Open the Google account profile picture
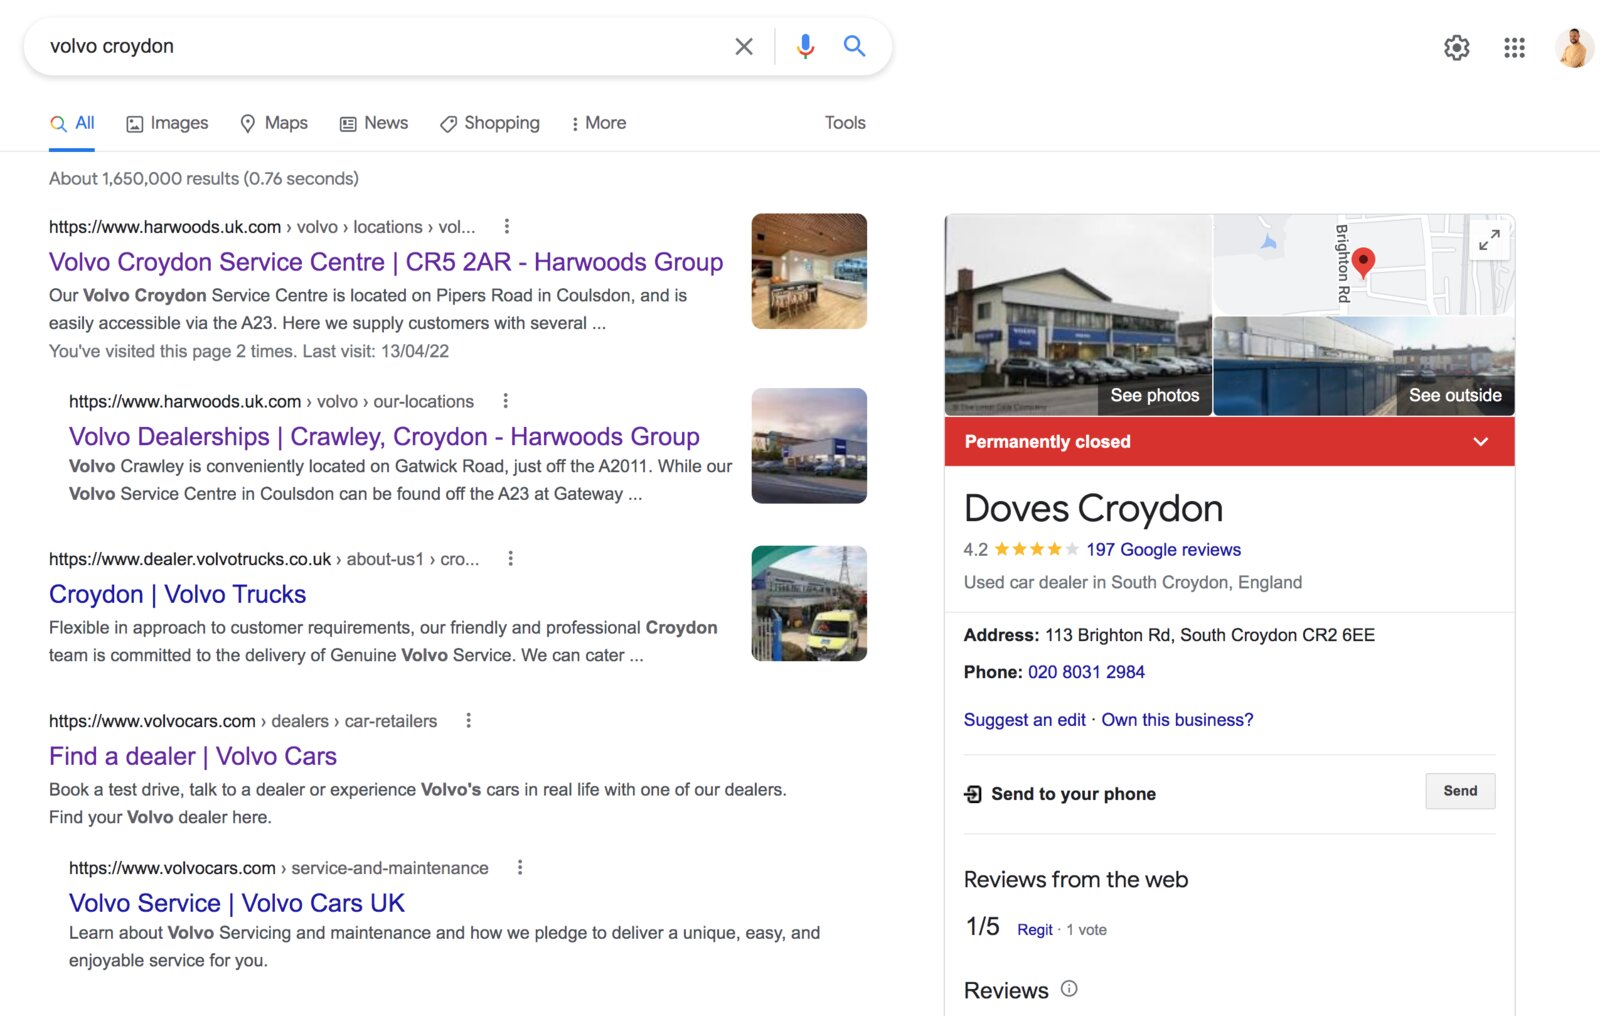The height and width of the screenshot is (1016, 1600). 1574,47
